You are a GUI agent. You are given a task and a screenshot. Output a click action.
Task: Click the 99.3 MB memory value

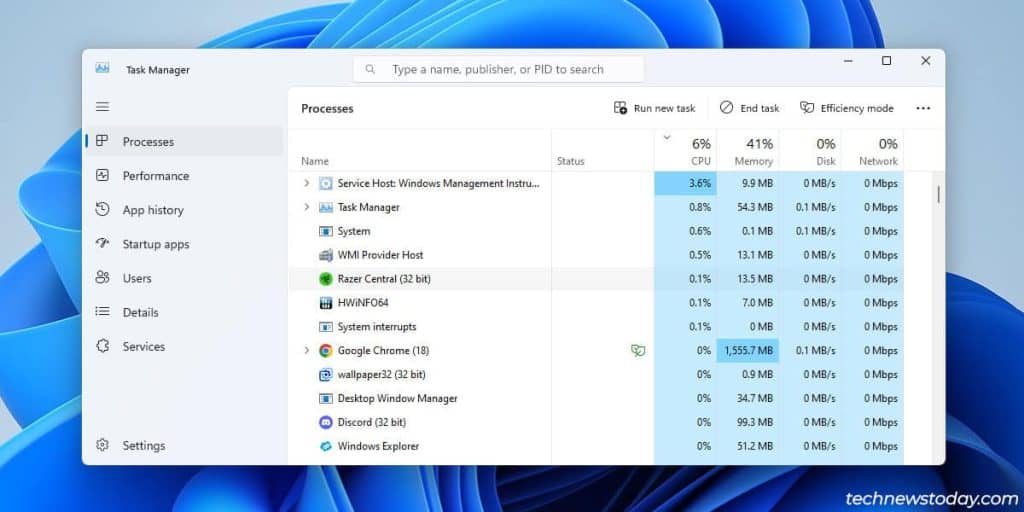point(755,423)
